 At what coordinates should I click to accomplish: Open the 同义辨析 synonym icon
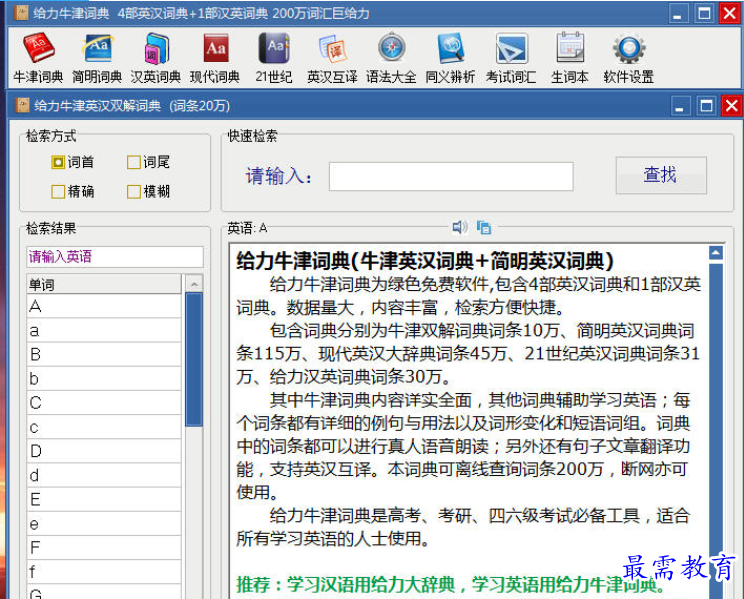click(450, 57)
